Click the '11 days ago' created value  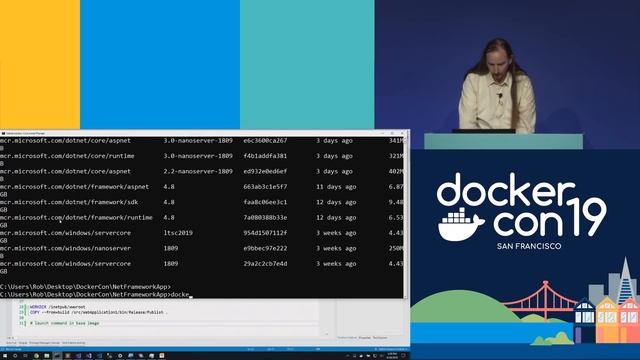coord(336,187)
